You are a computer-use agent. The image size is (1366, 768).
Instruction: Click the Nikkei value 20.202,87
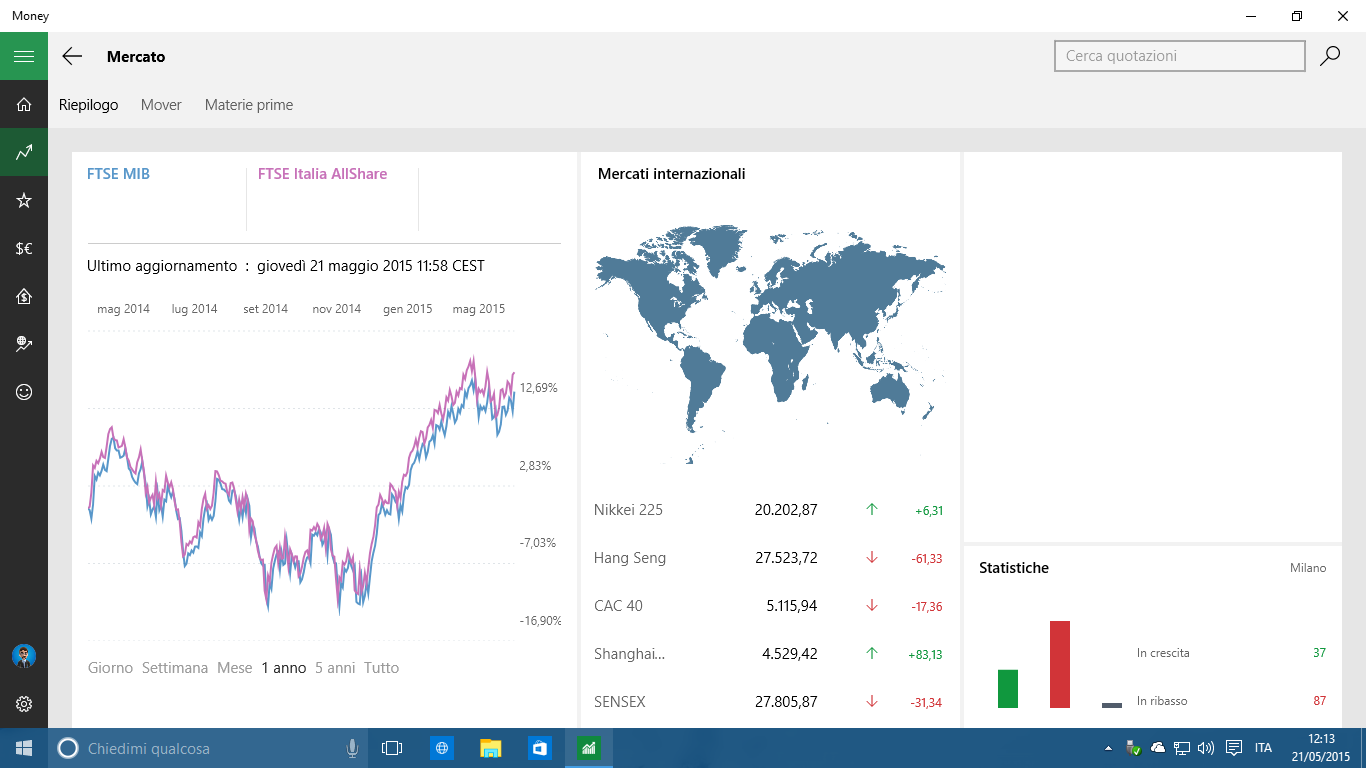786,510
